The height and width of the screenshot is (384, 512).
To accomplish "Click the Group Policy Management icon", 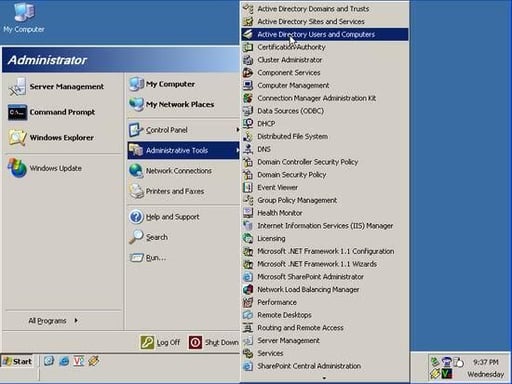I will click(x=248, y=200).
